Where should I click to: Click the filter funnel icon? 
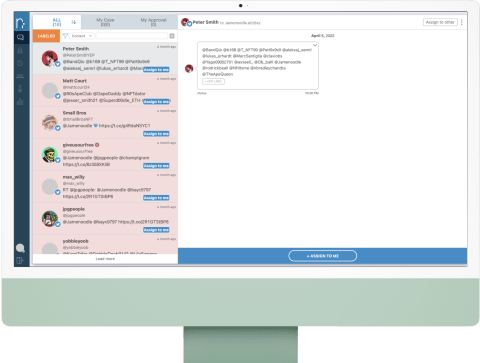coord(65,36)
